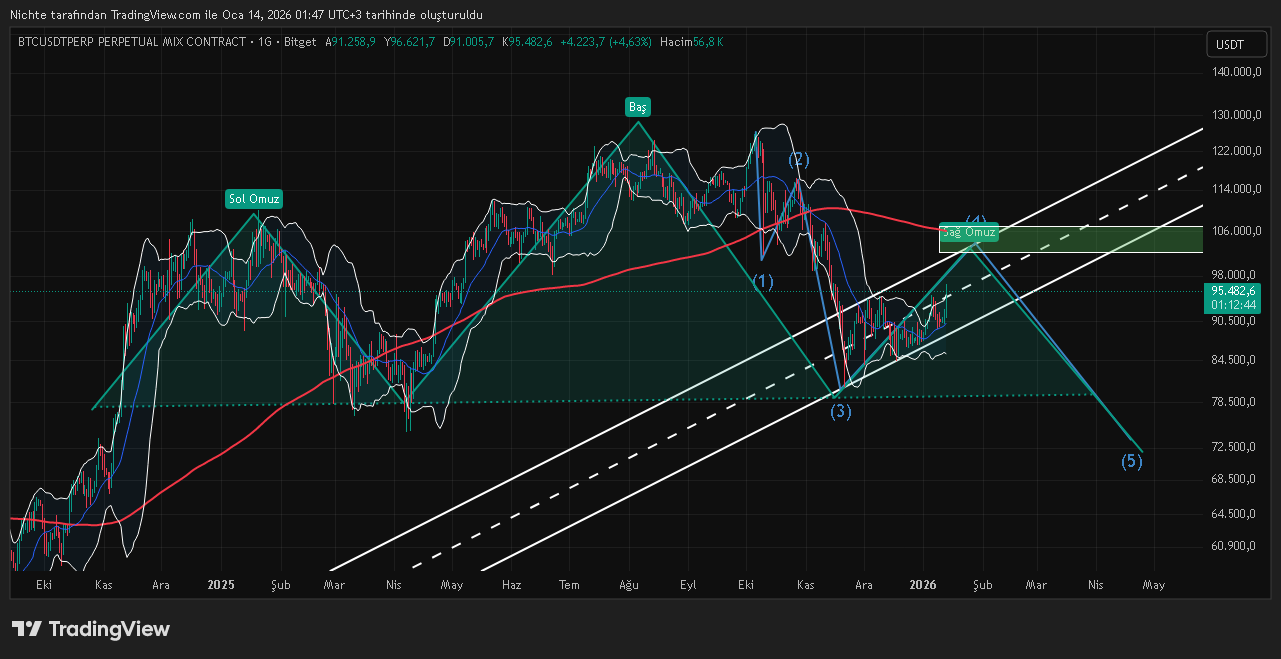The image size is (1281, 659).
Task: Click the BTCUSDTPERP PERPETUAL MIX CONTRACT symbol title
Action: point(132,42)
